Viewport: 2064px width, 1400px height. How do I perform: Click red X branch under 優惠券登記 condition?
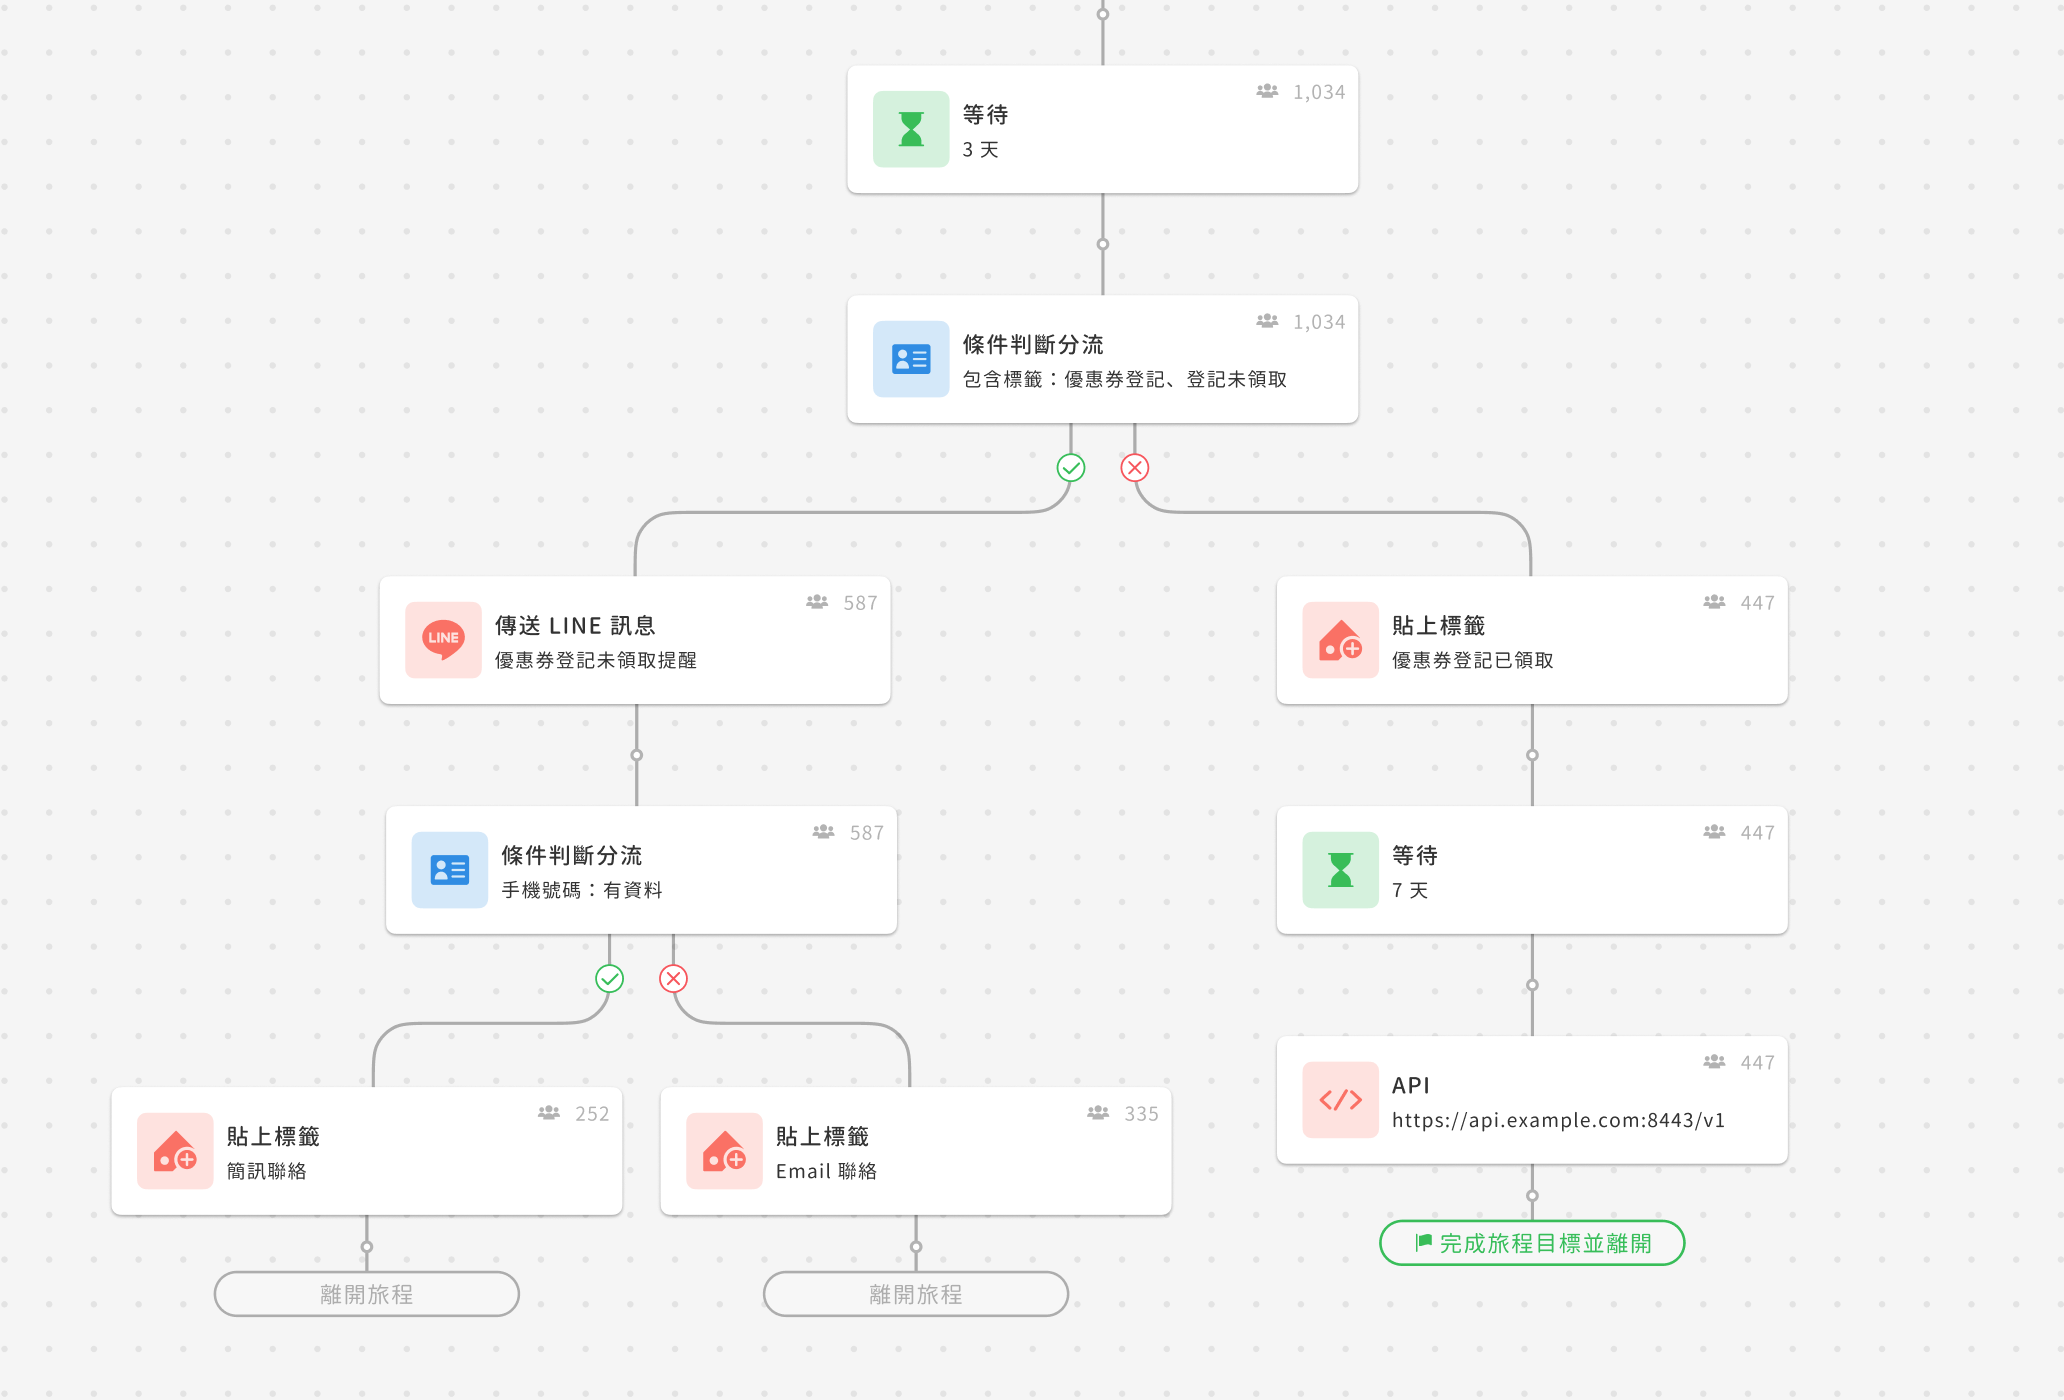point(1135,467)
